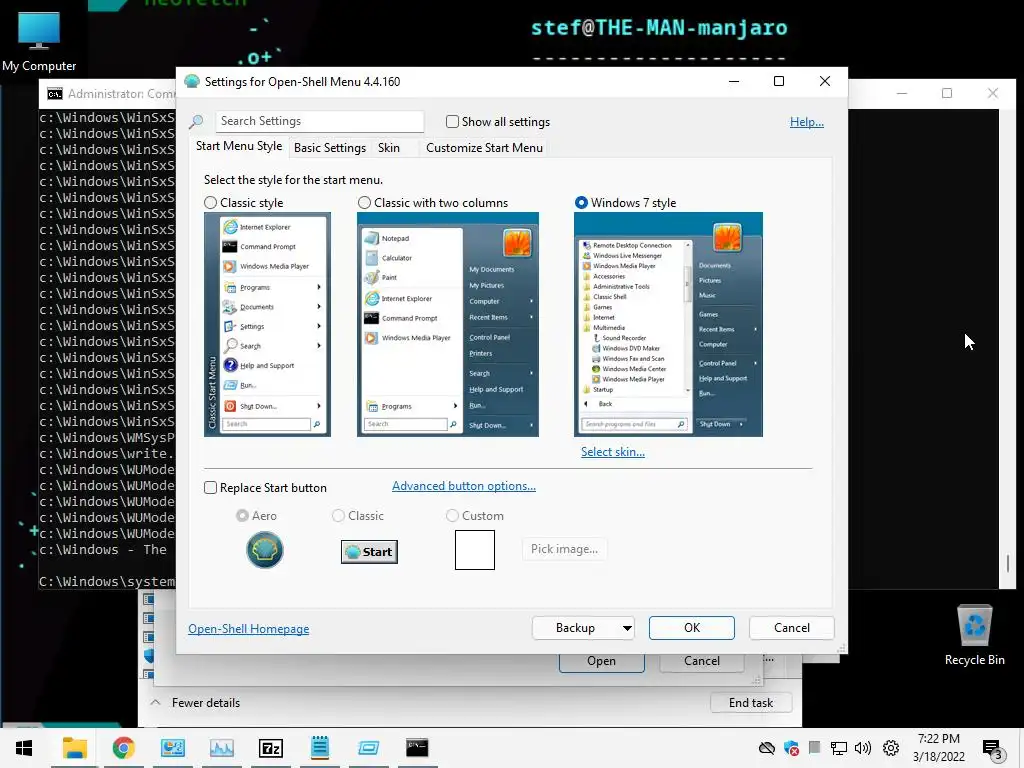
Task: Select the Custom button radio option
Action: point(452,516)
